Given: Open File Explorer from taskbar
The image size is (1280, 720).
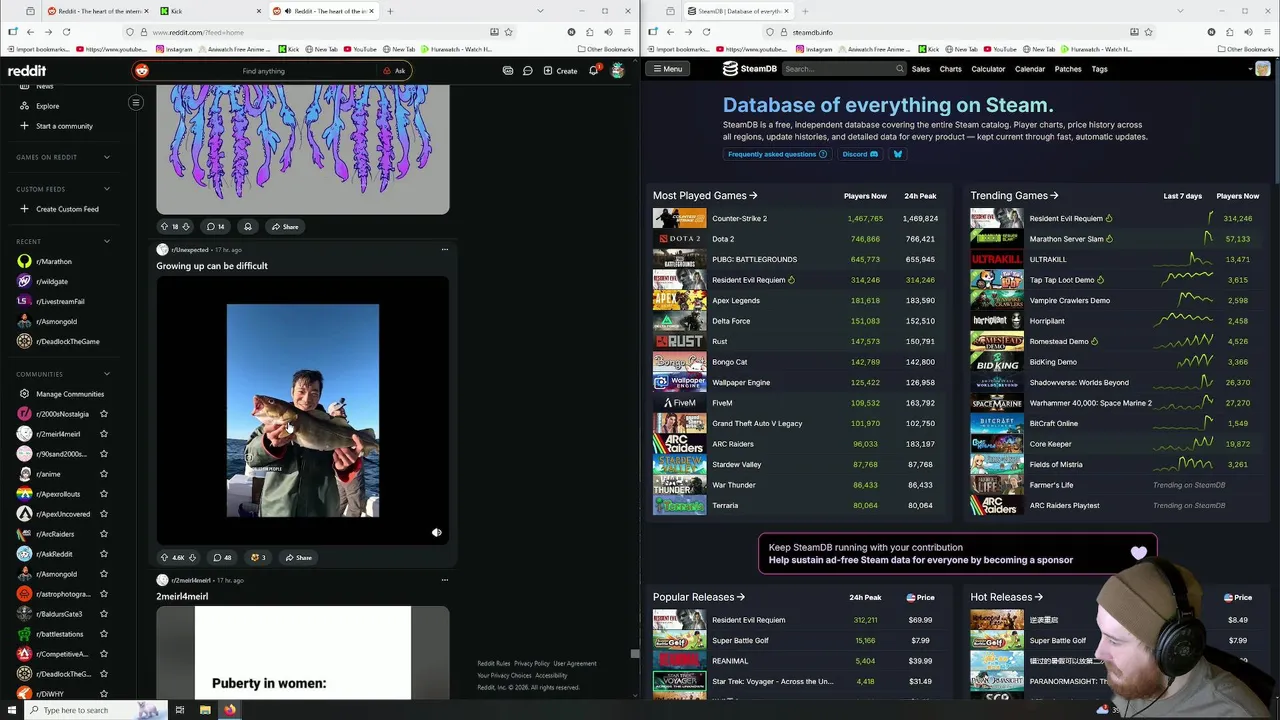Looking at the screenshot, I should coord(205,710).
